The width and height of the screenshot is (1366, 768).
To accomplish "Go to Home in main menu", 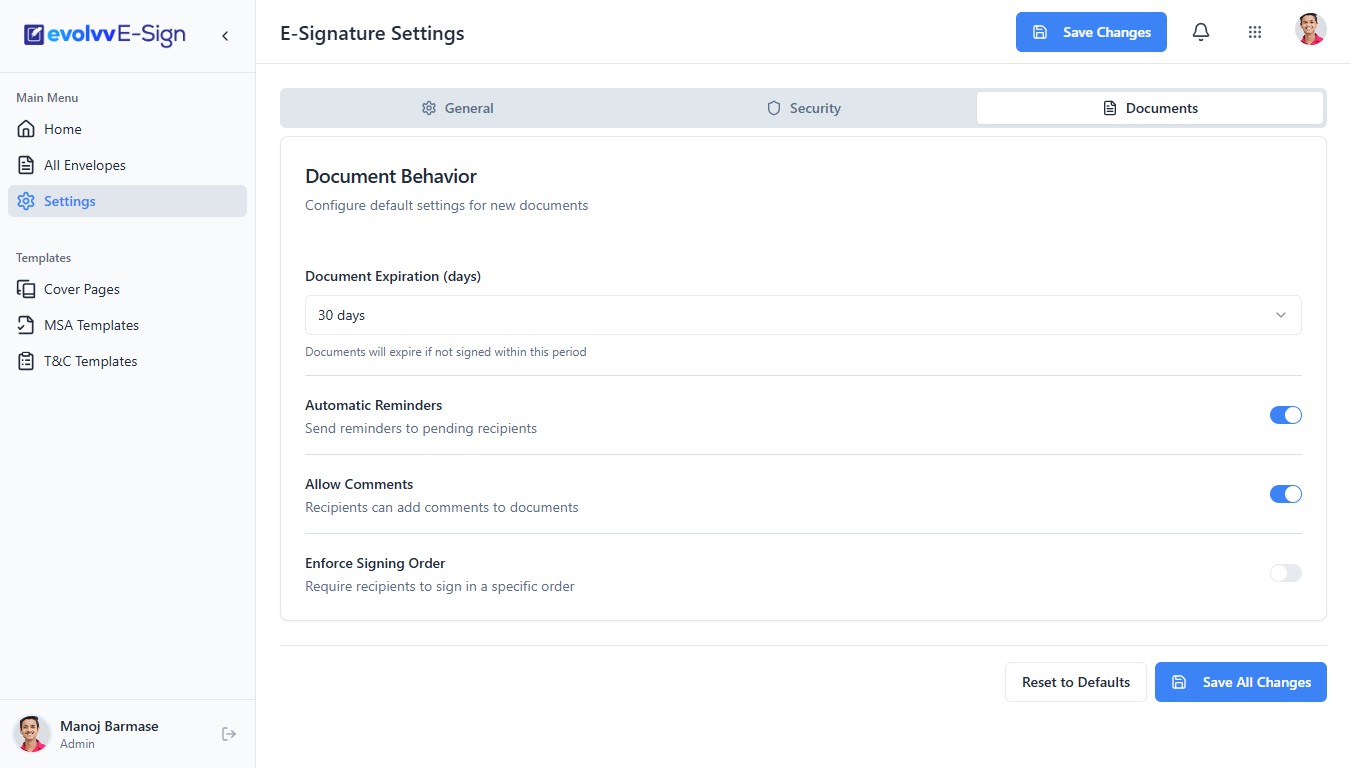I will (x=127, y=129).
